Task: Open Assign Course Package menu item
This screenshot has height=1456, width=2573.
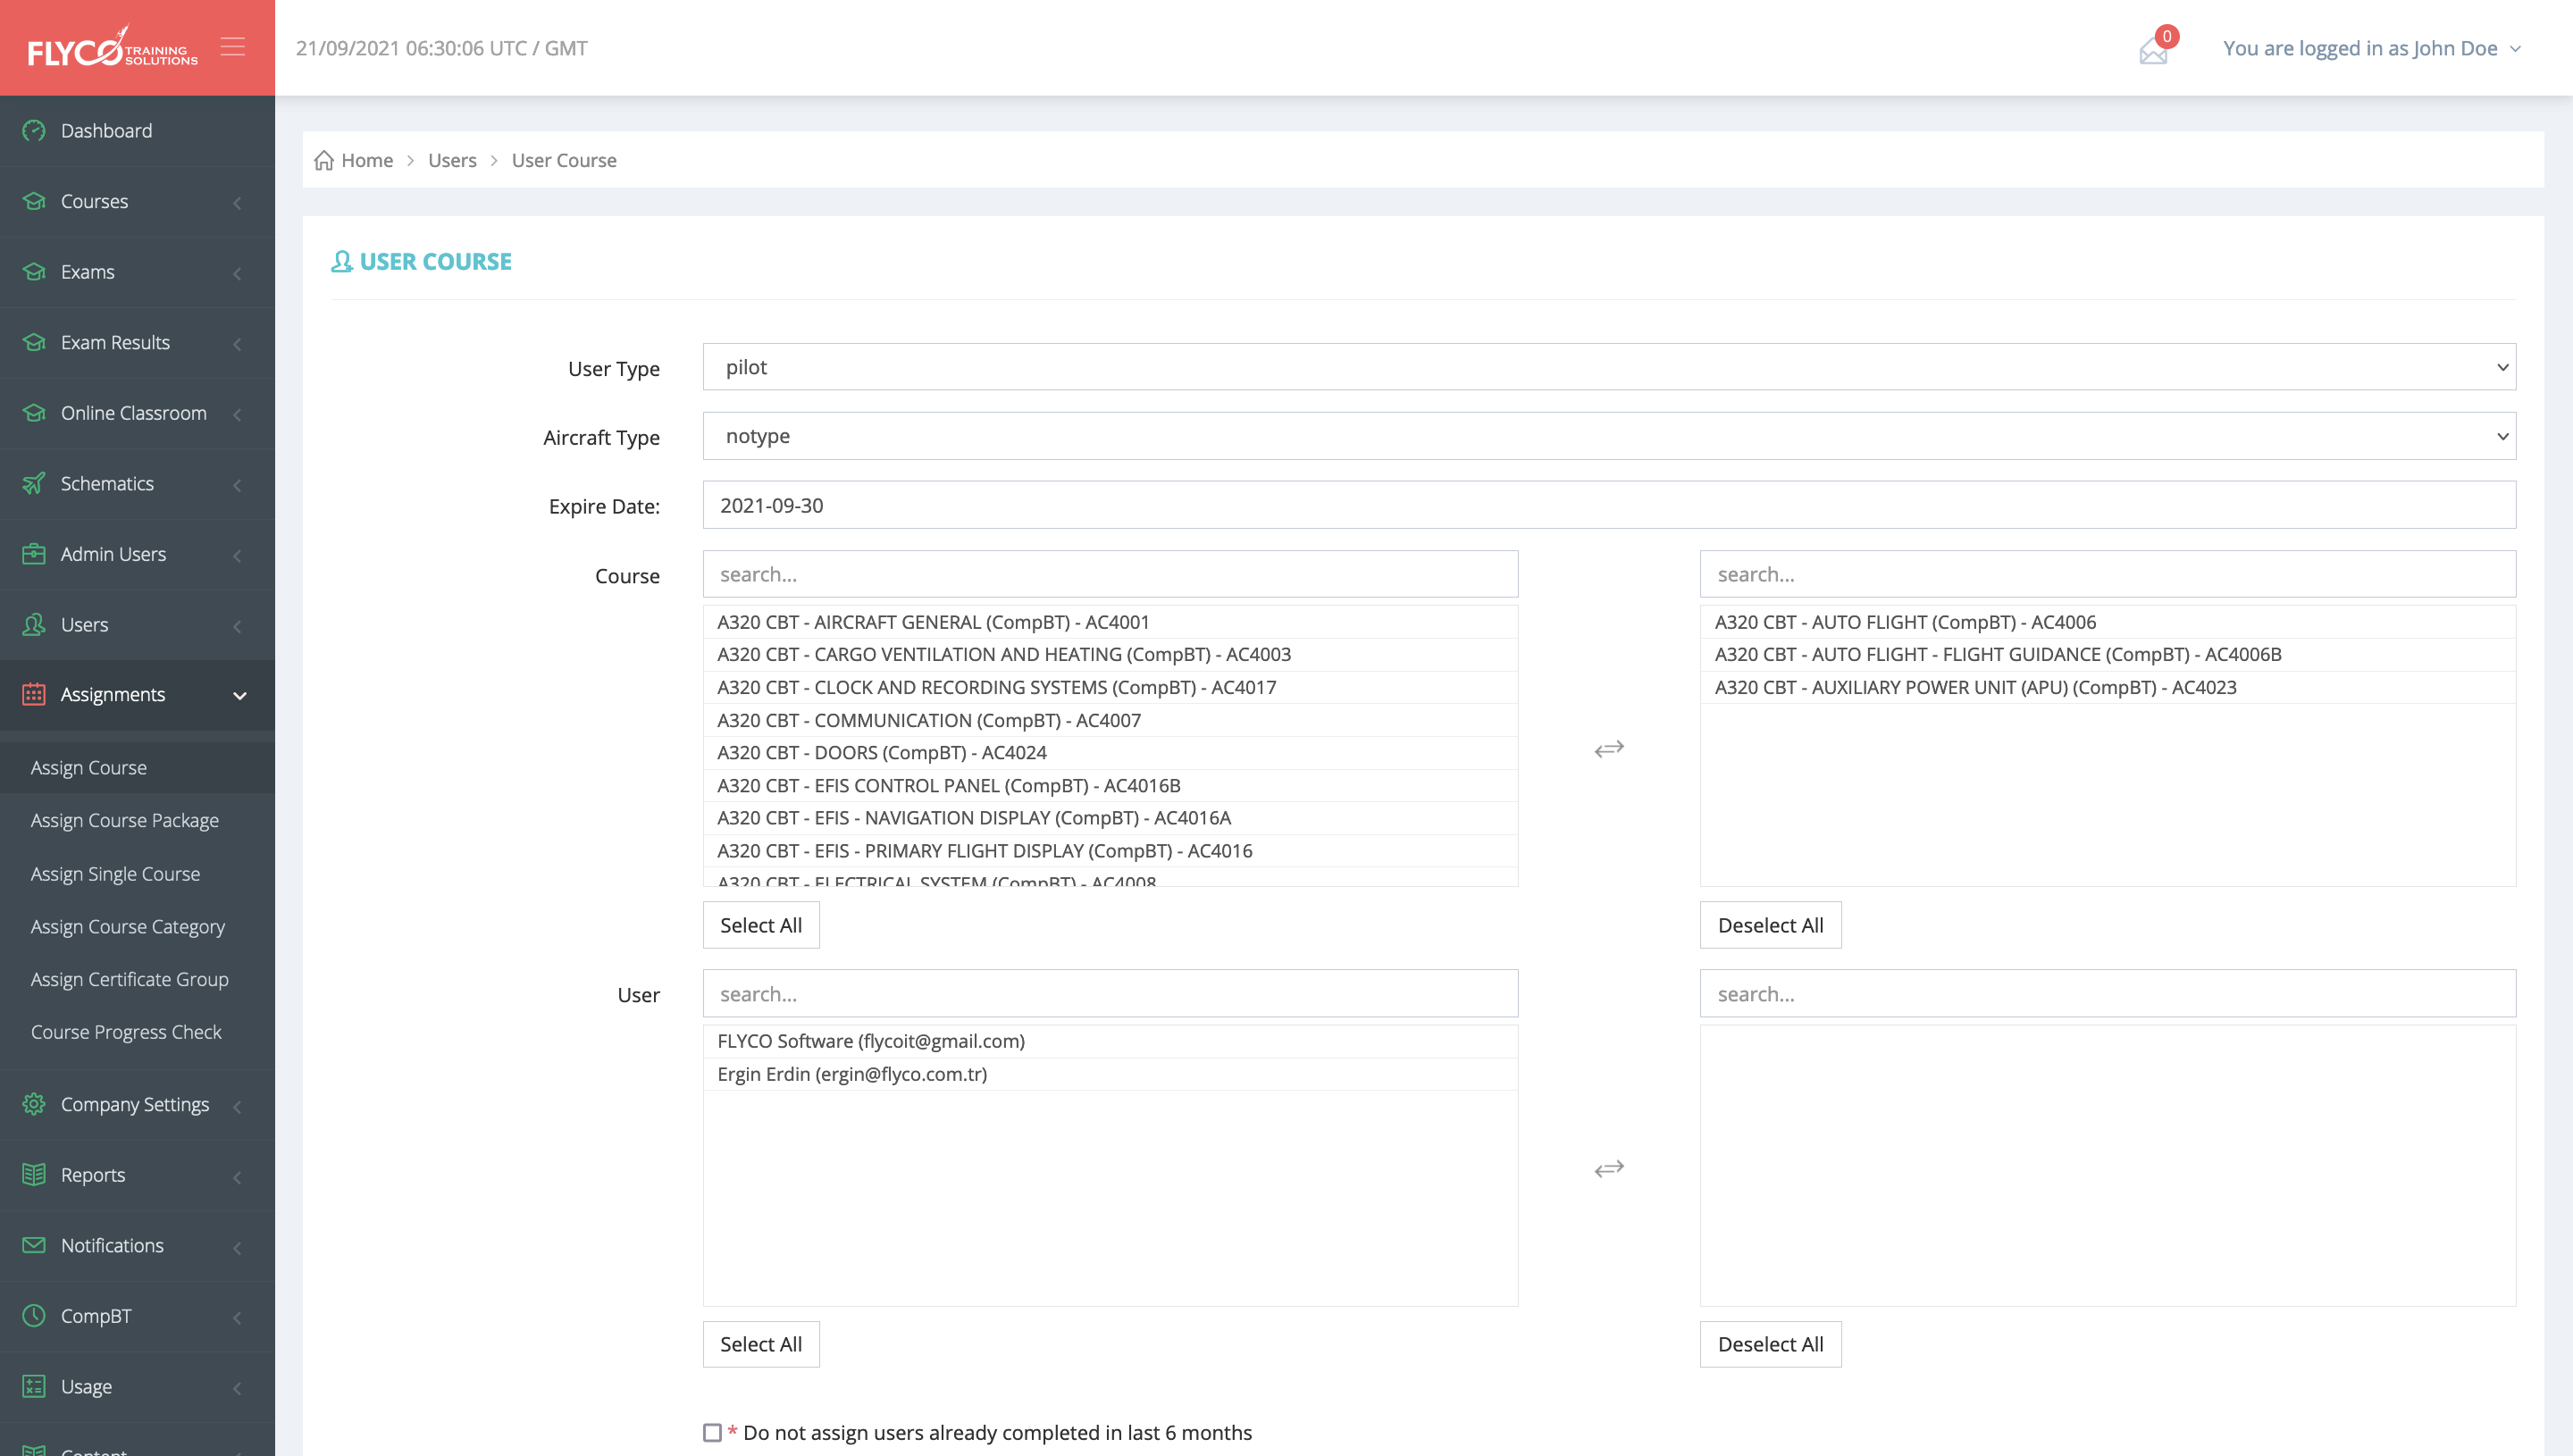Action: [x=124, y=820]
